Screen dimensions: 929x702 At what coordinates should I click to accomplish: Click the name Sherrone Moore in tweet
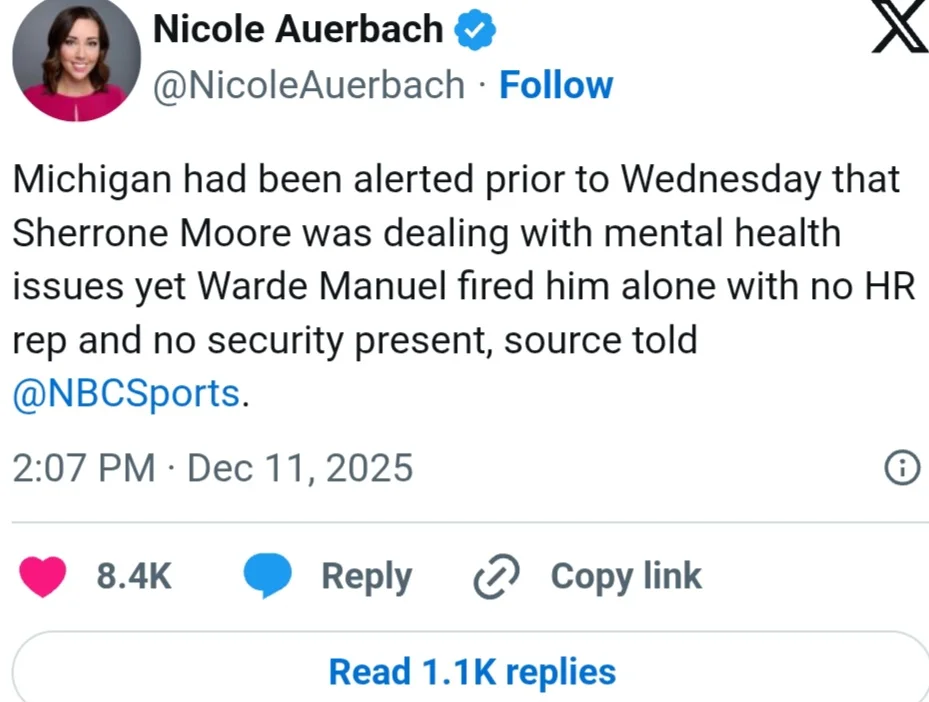click(147, 234)
